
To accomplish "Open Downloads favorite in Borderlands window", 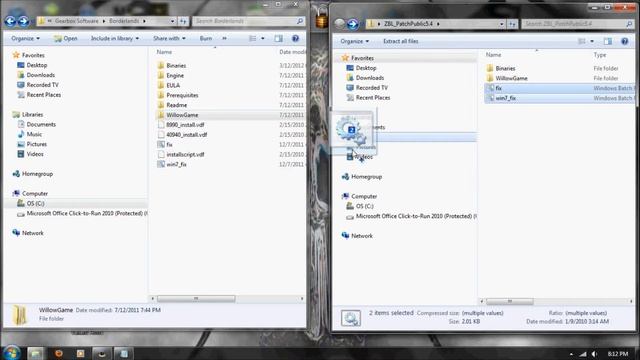I will click(40, 75).
